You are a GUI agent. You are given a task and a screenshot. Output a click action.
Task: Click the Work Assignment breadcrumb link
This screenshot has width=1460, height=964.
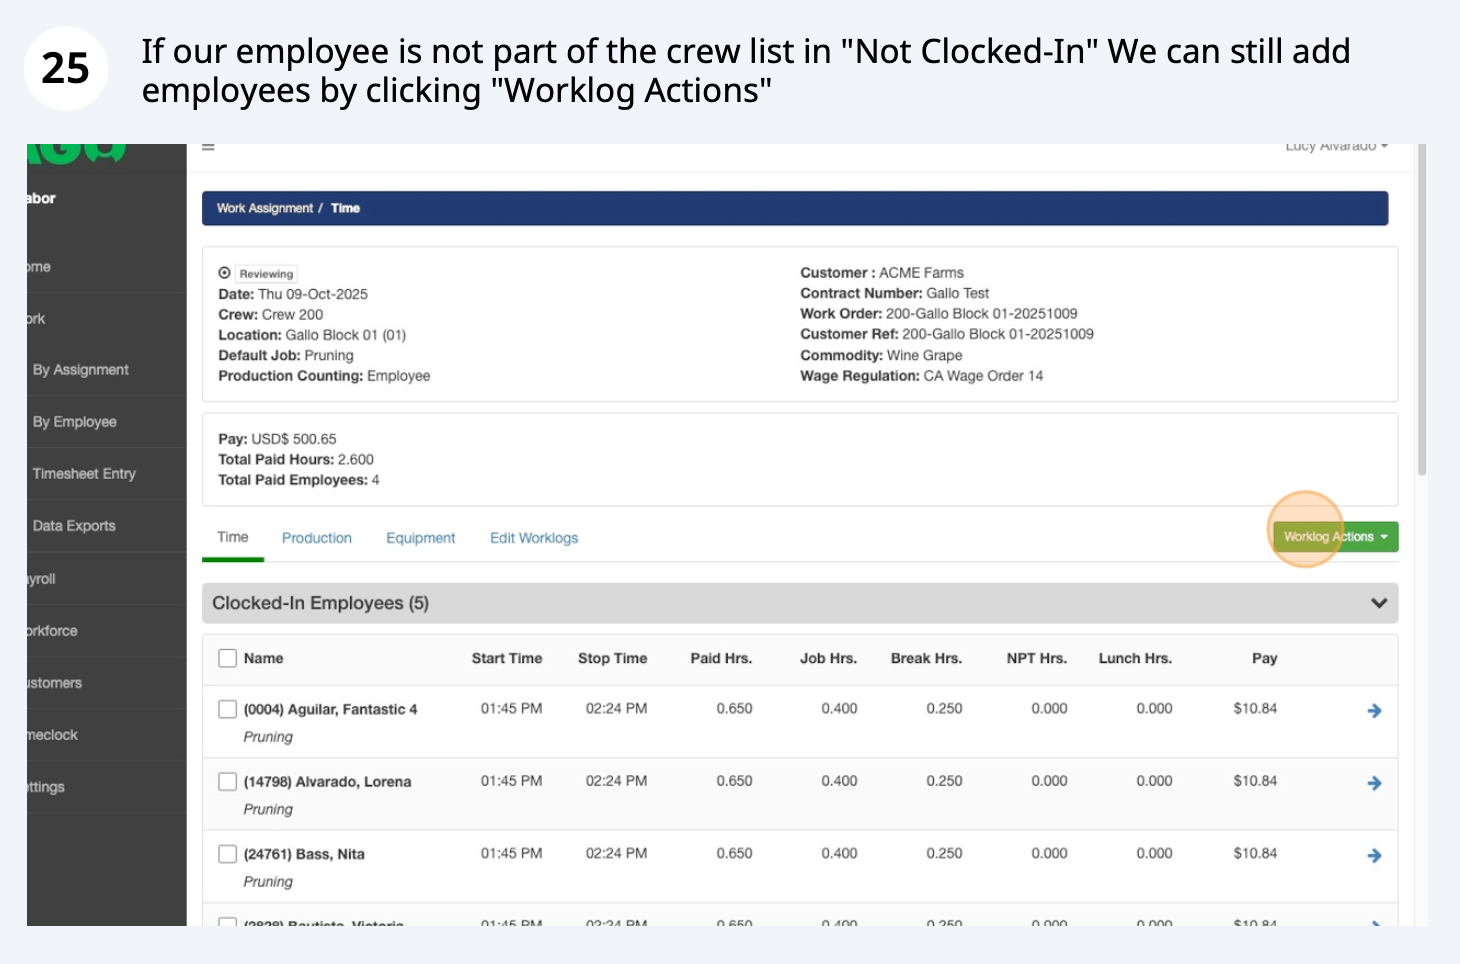tap(264, 208)
